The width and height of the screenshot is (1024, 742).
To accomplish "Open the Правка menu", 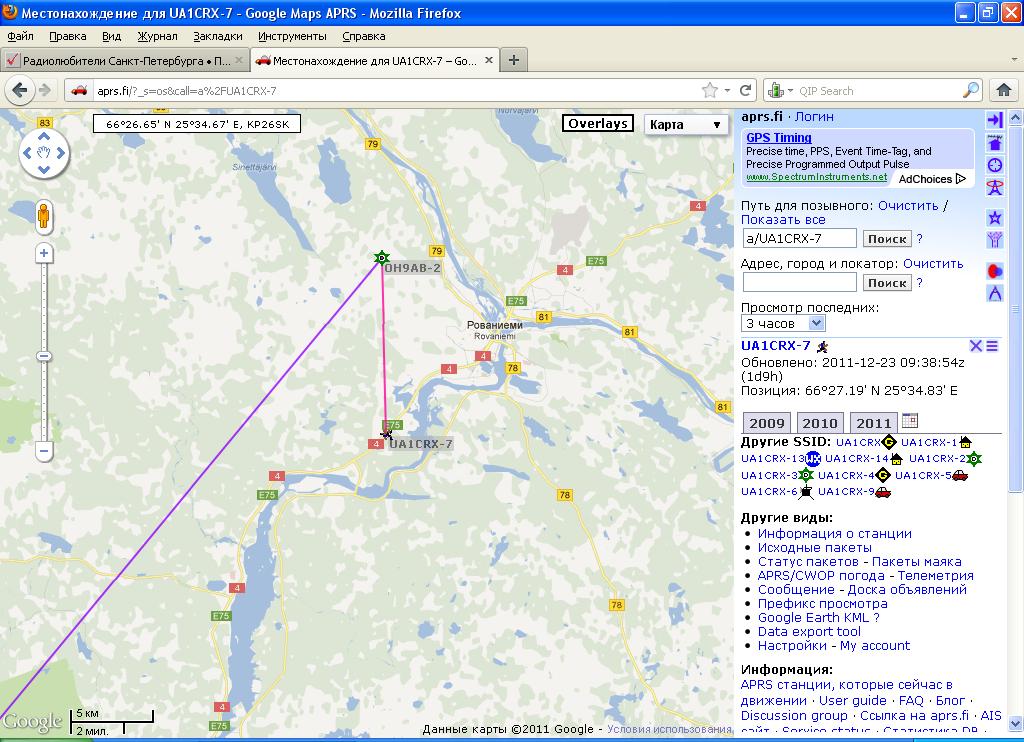I will [x=68, y=36].
